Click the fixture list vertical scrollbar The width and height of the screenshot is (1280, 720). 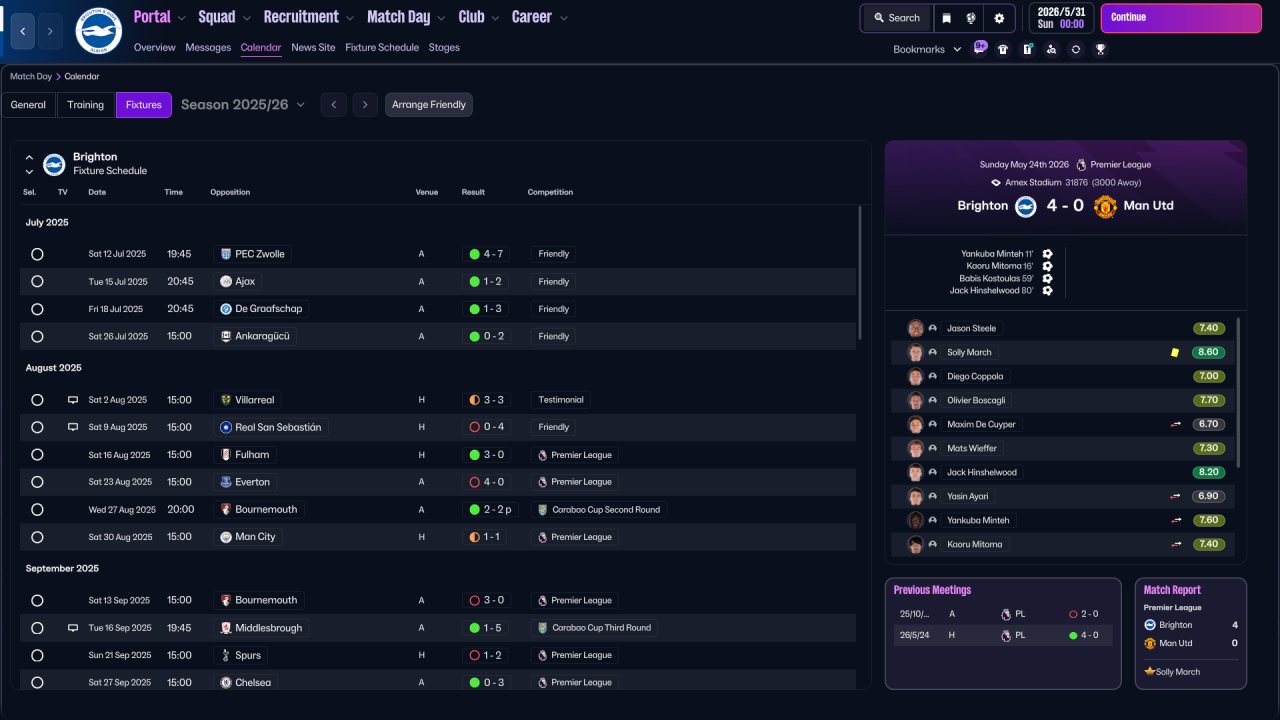tap(860, 273)
